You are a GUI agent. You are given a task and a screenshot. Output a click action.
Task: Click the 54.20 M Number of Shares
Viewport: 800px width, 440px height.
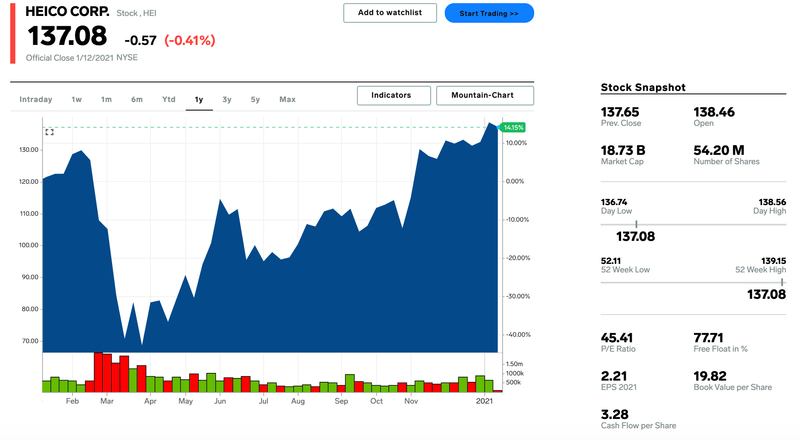[x=719, y=151]
